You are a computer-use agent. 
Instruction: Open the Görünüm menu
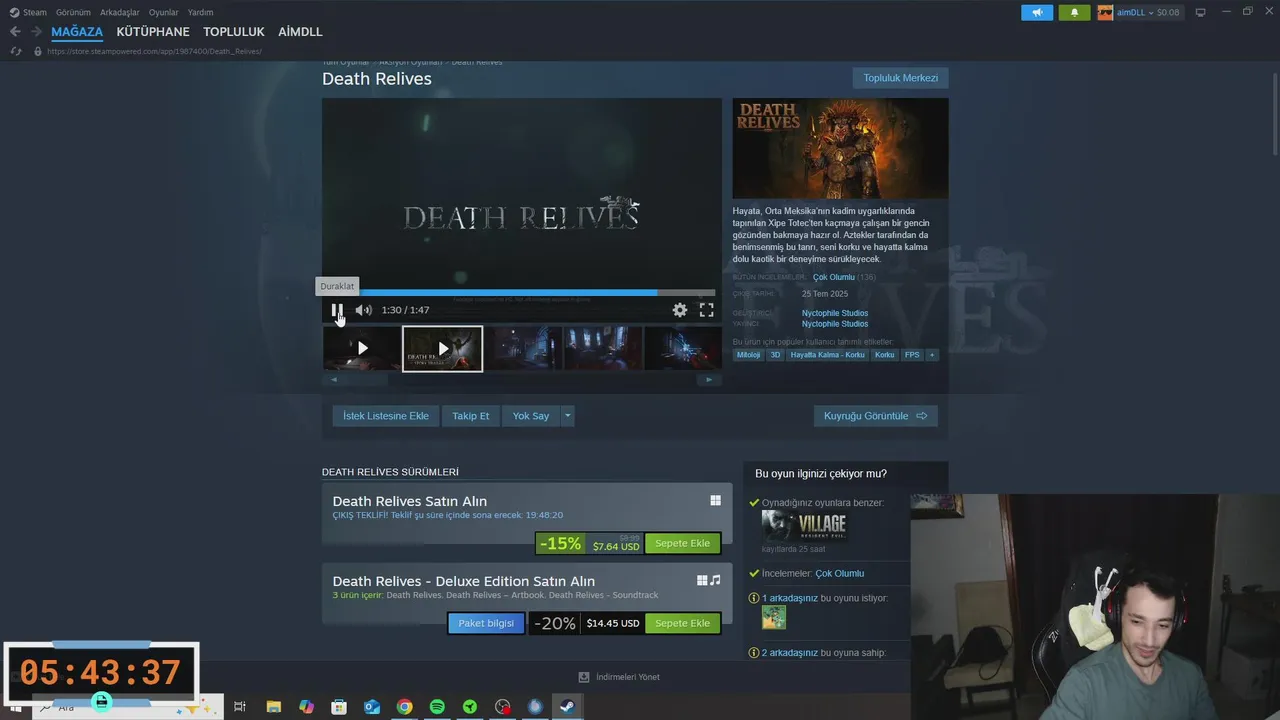(73, 12)
